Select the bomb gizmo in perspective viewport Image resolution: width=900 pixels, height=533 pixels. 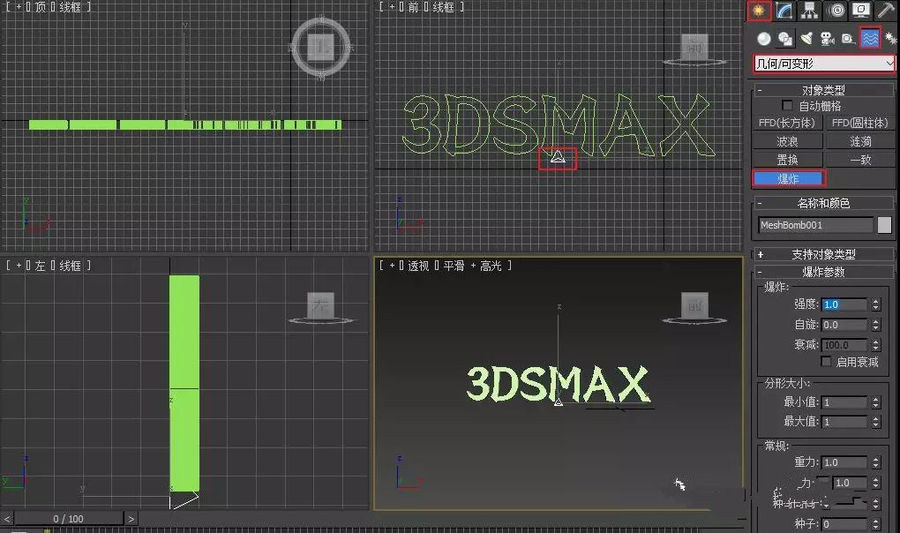pyautogui.click(x=558, y=402)
